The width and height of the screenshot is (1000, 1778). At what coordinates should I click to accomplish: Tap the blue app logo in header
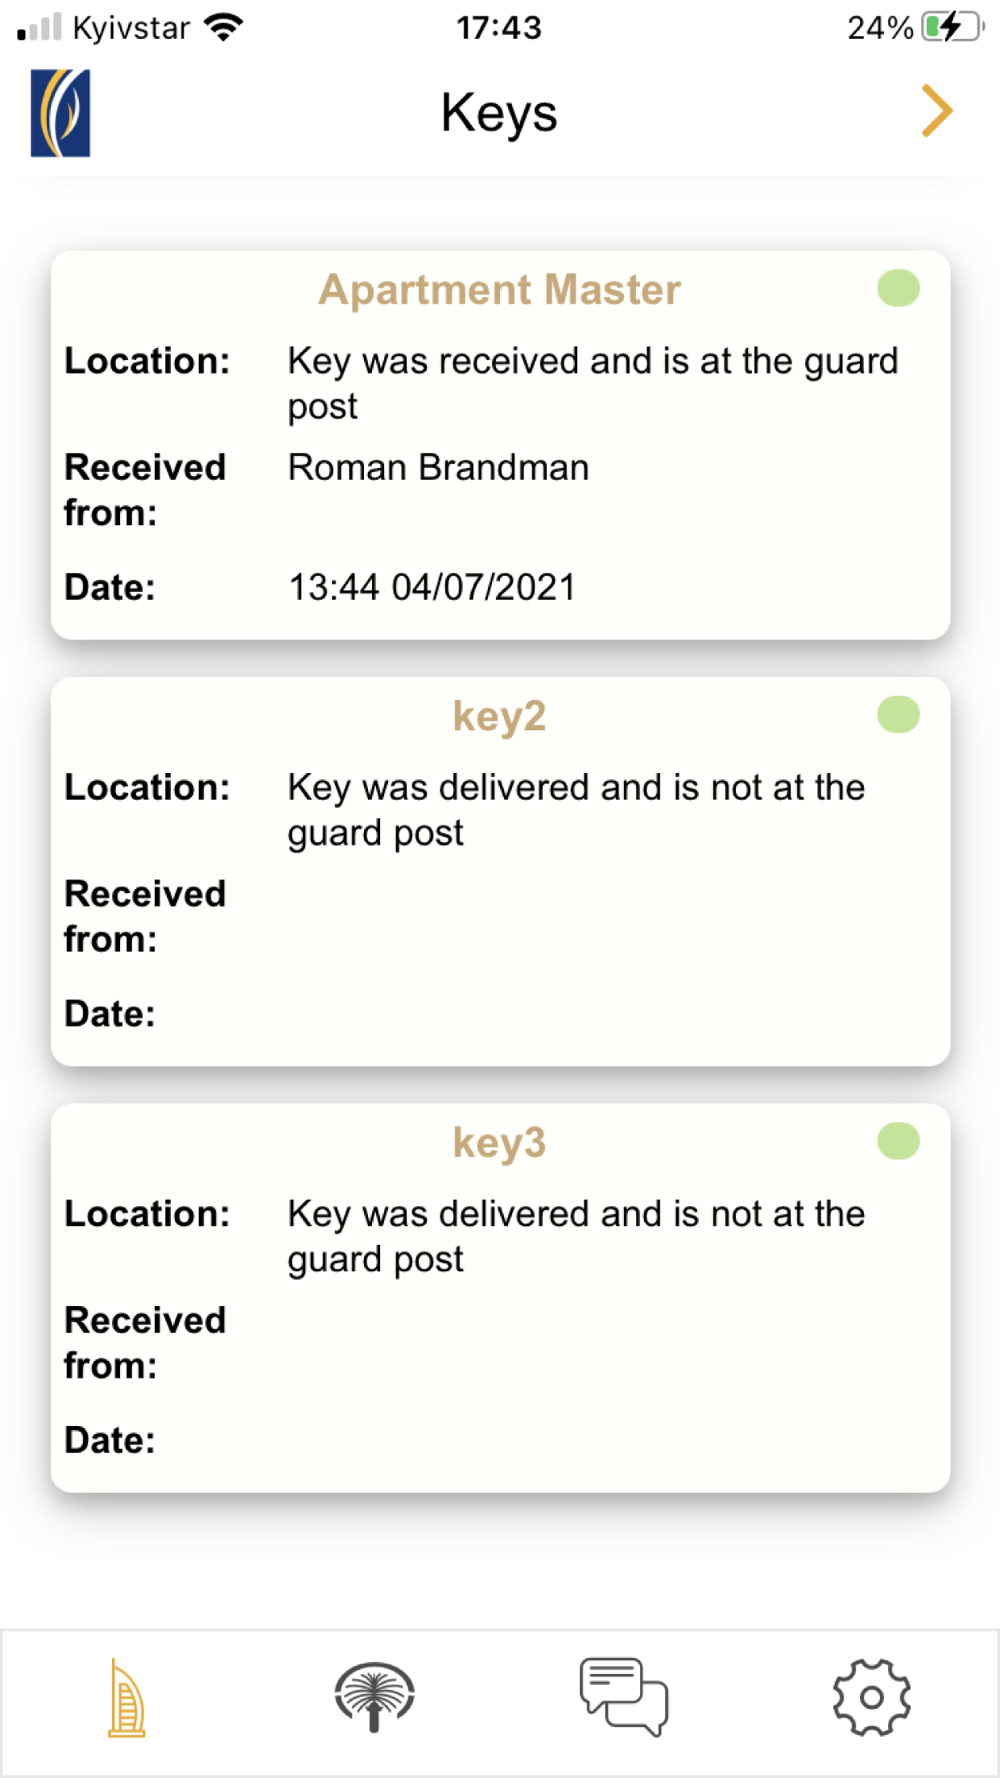coord(60,113)
